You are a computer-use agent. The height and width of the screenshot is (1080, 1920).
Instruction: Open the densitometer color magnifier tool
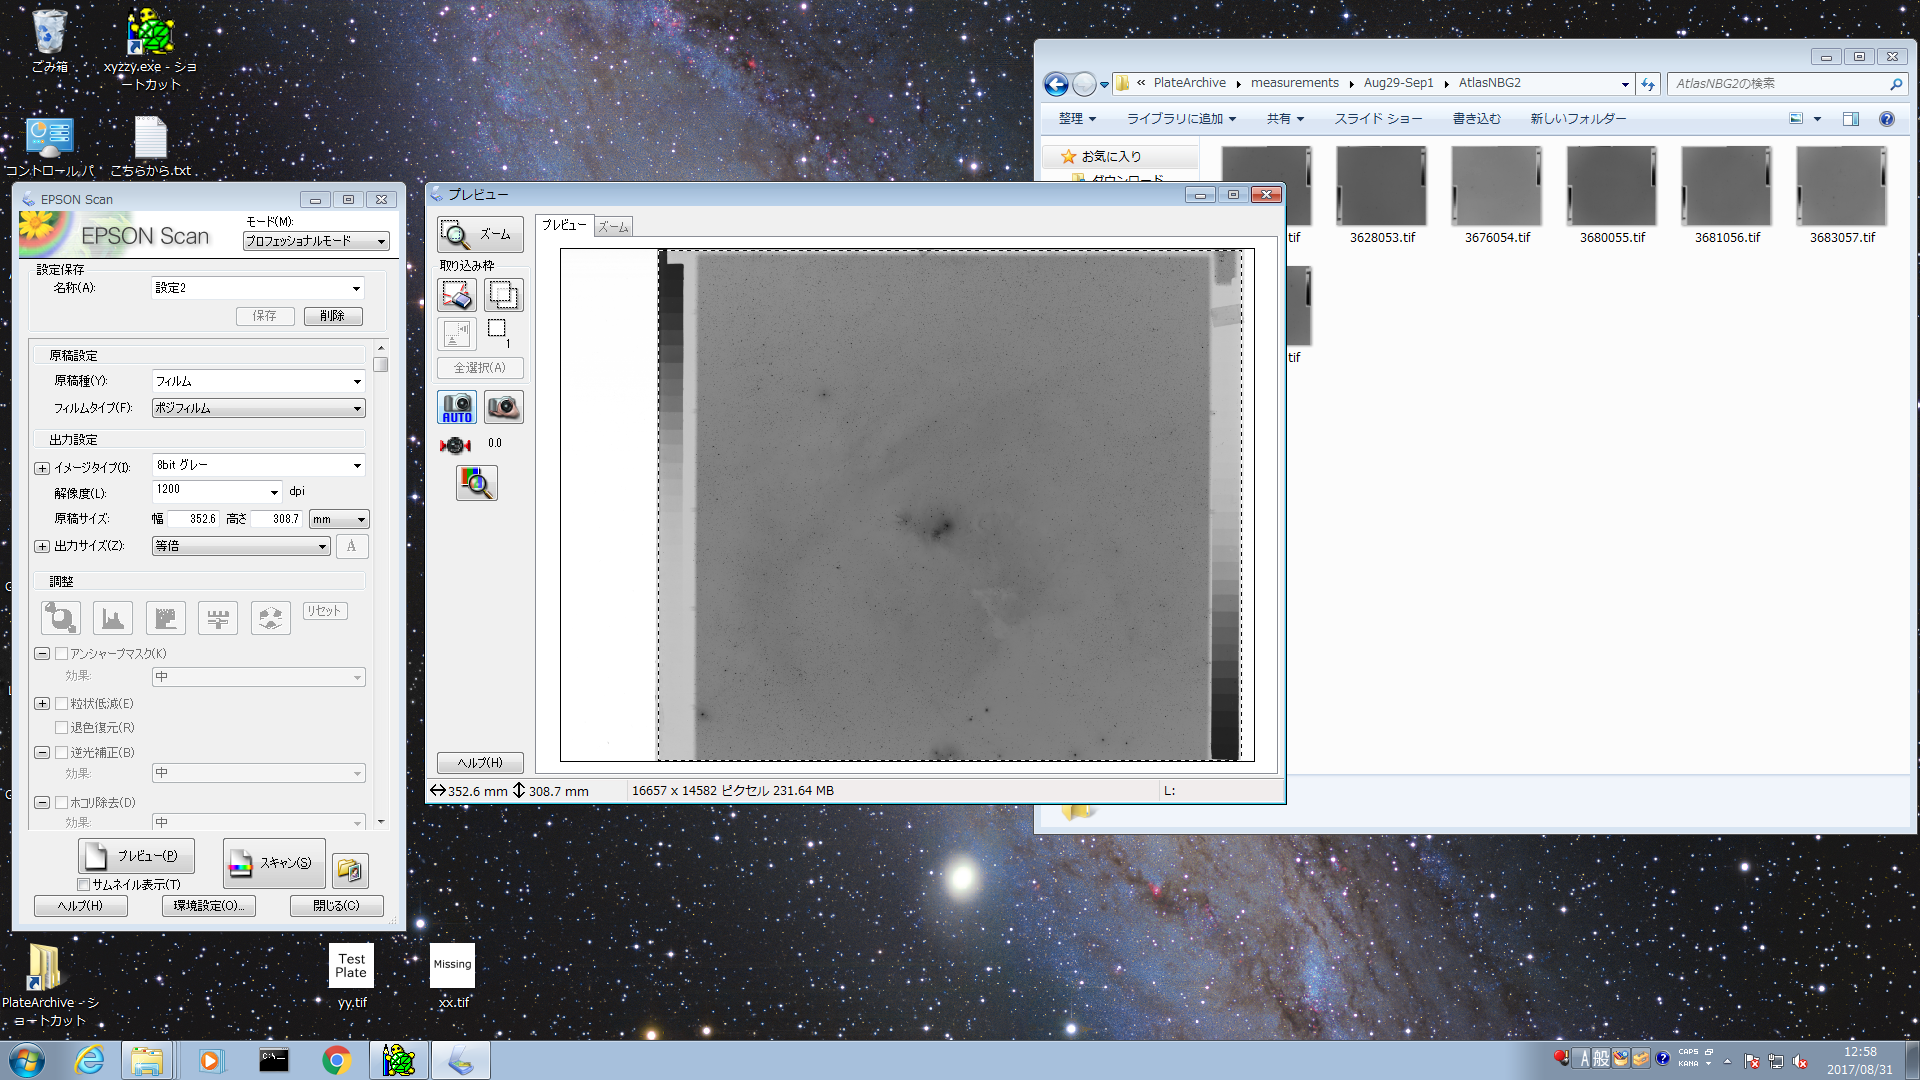[x=477, y=483]
